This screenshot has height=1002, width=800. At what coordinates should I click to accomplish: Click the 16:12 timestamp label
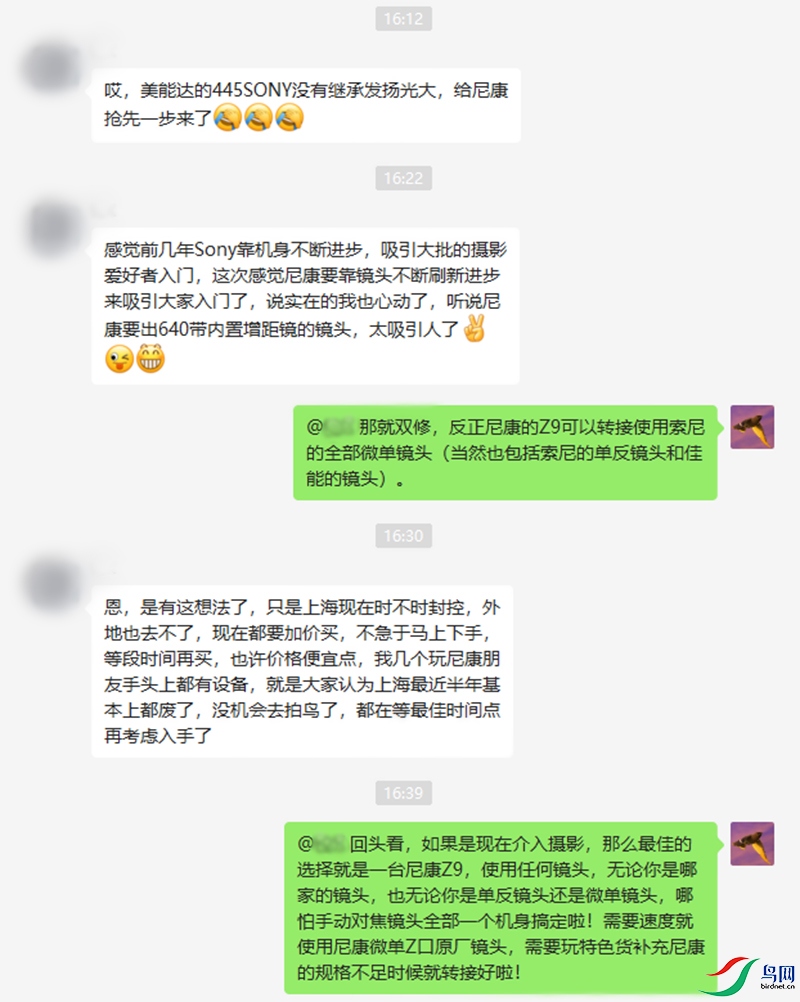point(403,19)
